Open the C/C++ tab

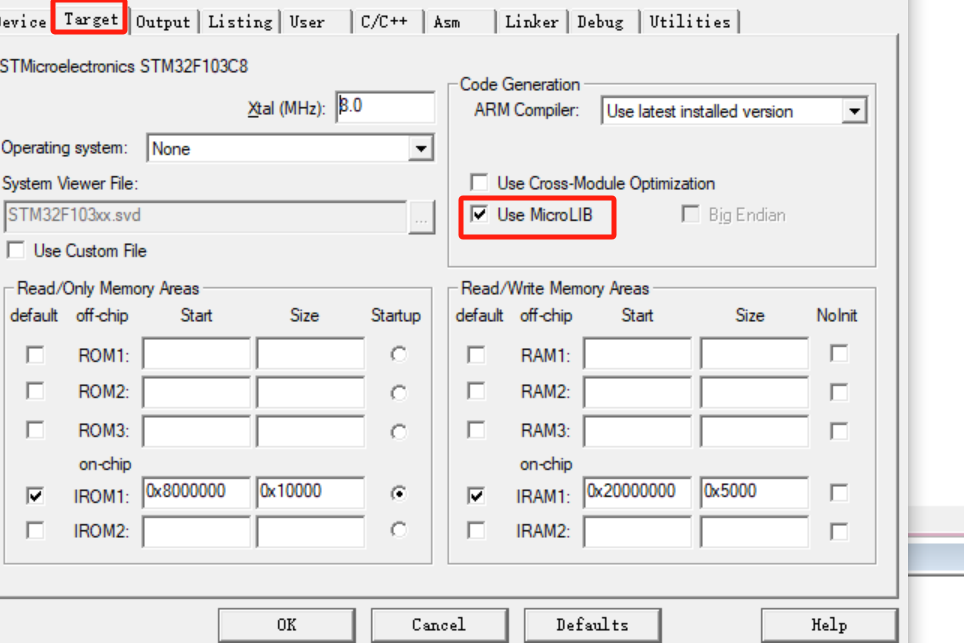click(x=387, y=22)
